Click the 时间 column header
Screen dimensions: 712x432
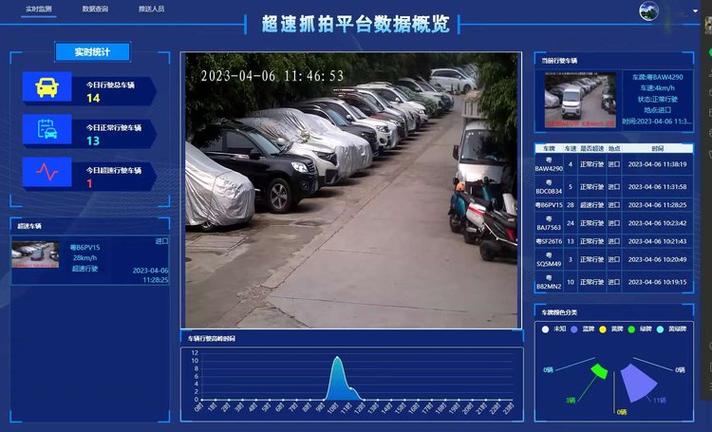pyautogui.click(x=658, y=149)
